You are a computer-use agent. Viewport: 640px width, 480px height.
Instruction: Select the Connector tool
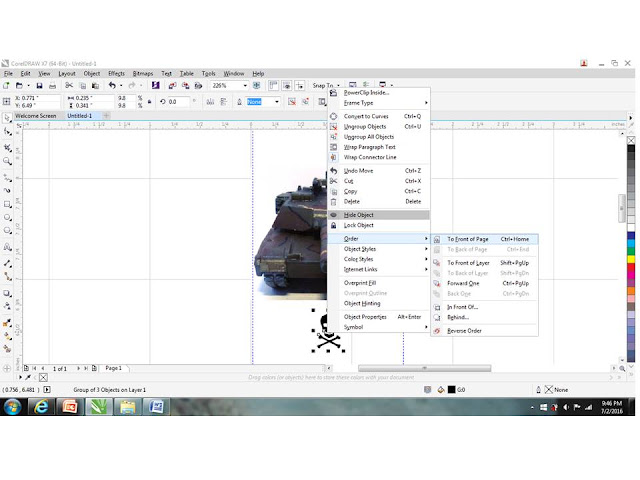point(7,276)
